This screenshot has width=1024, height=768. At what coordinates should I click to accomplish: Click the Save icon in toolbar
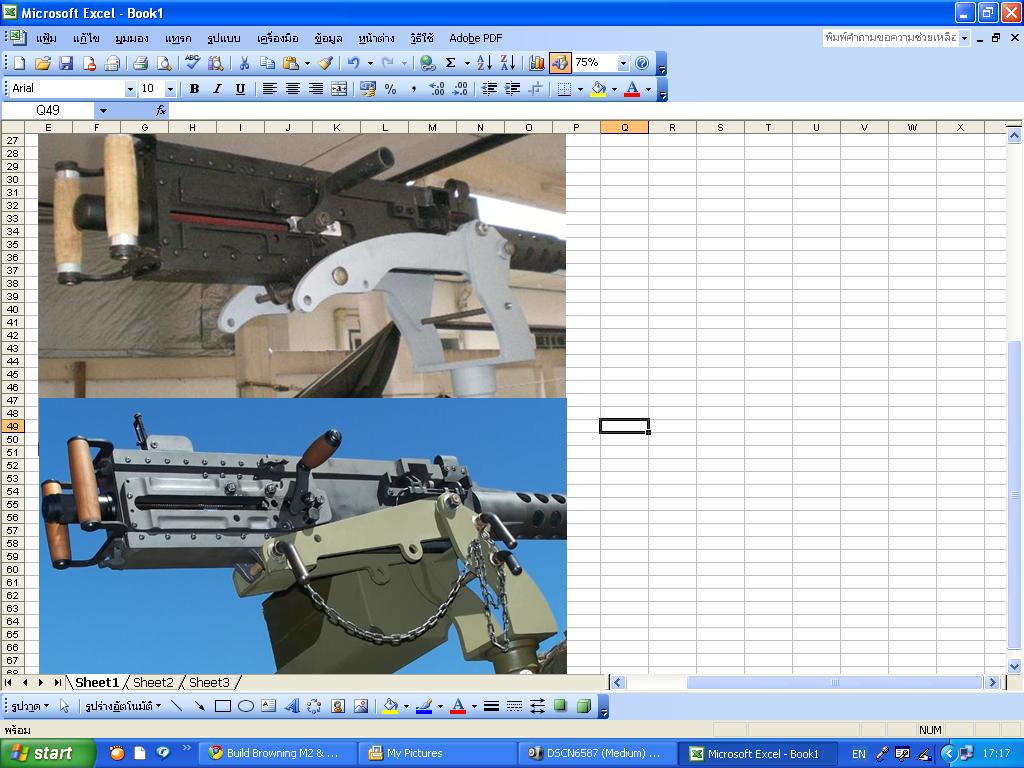tap(66, 63)
